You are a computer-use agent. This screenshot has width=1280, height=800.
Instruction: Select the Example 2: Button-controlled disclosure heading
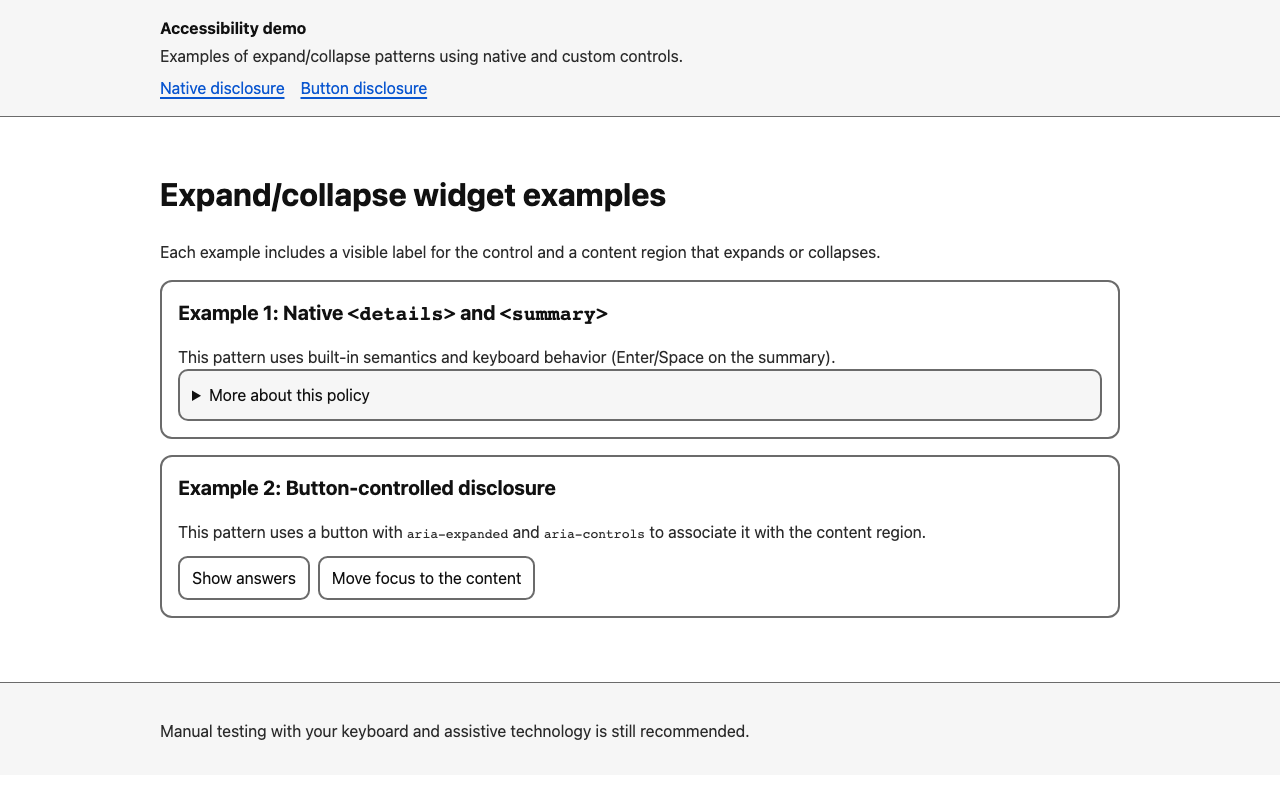pos(367,488)
